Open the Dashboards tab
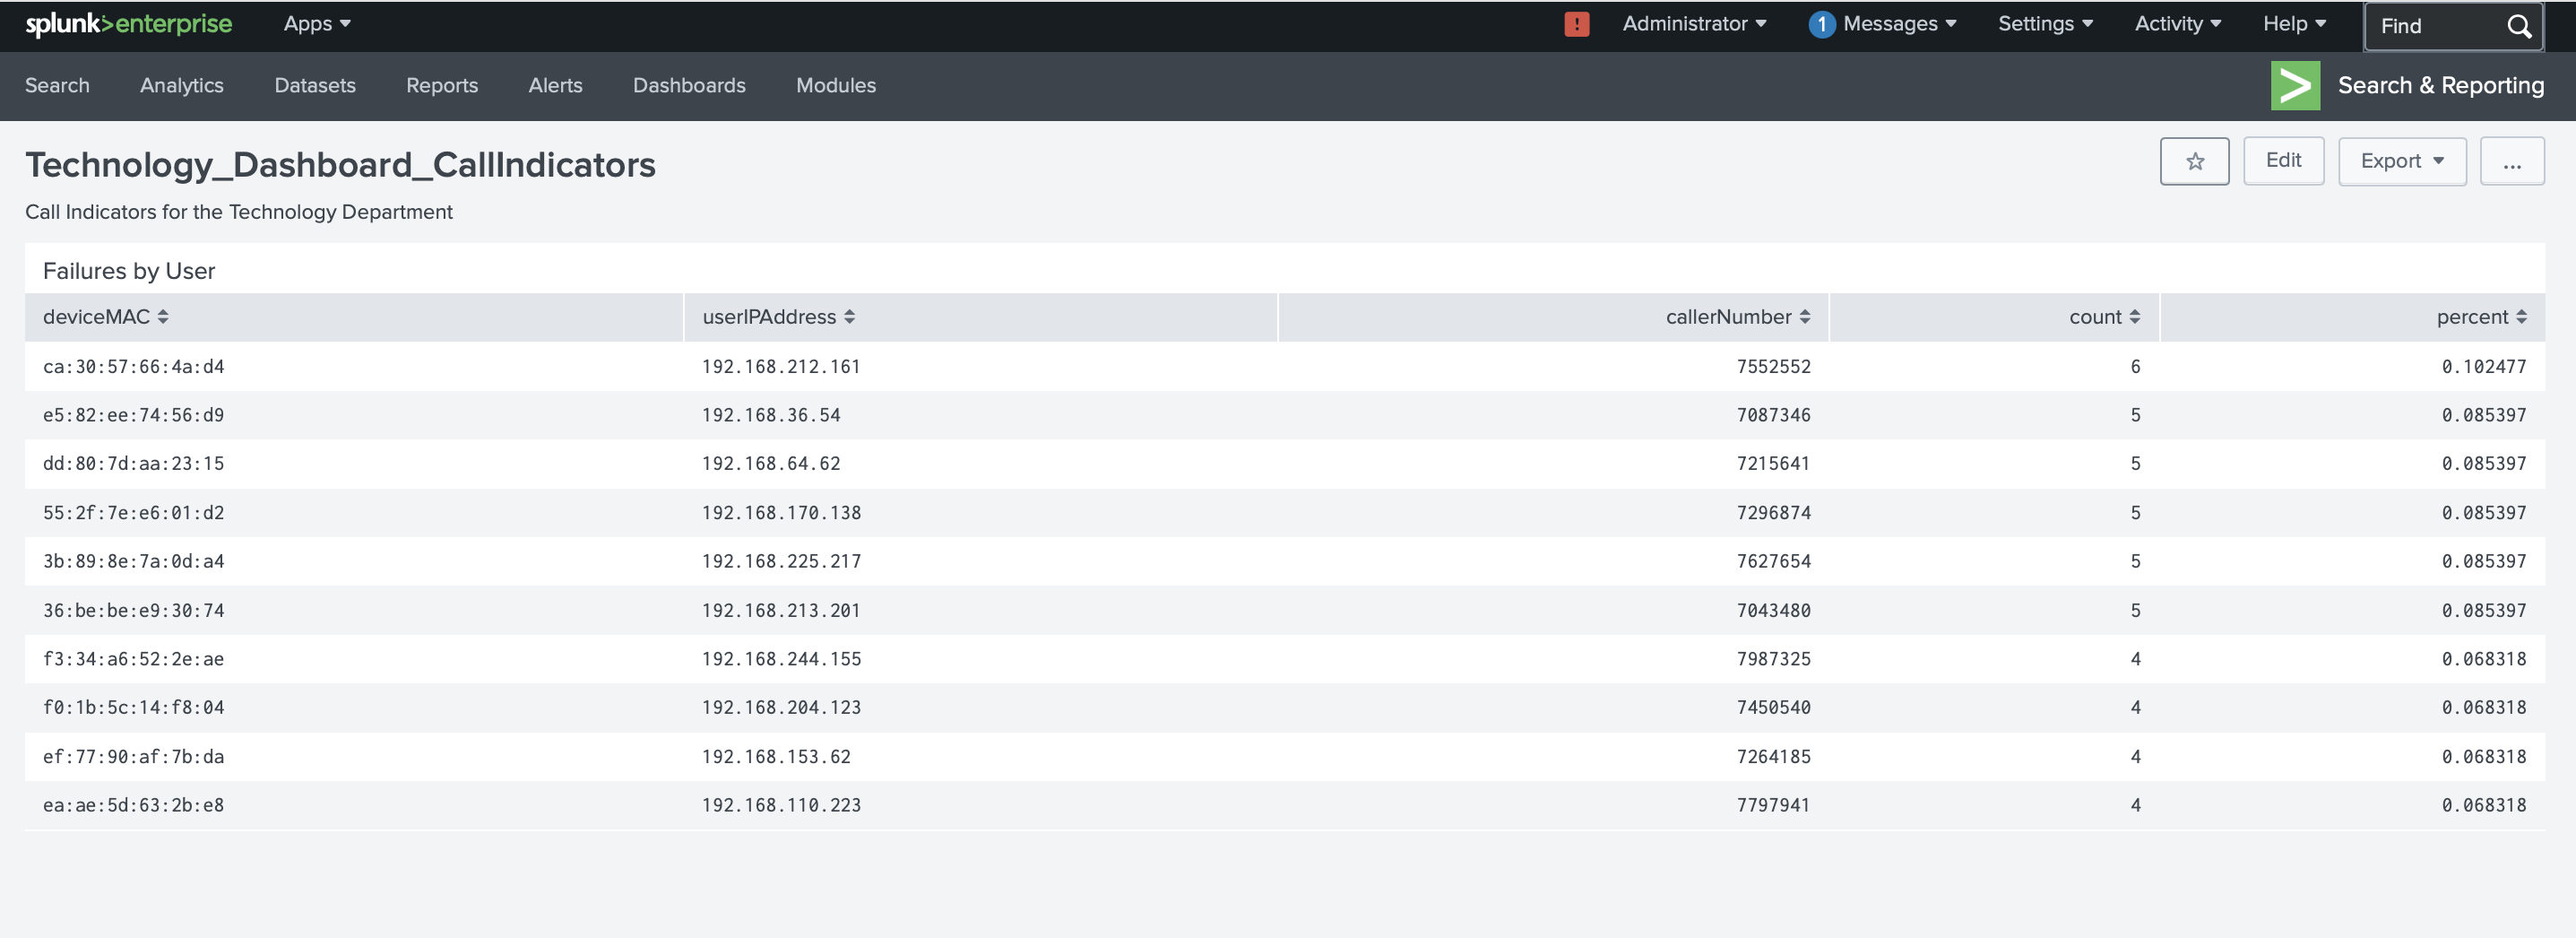Screen dimensions: 2576x938 (689, 86)
